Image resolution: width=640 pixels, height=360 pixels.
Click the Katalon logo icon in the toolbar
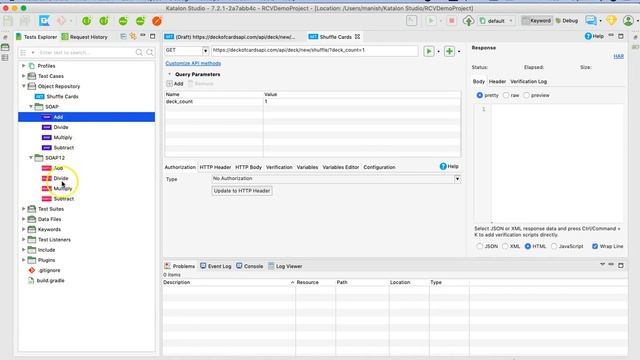coord(44,21)
